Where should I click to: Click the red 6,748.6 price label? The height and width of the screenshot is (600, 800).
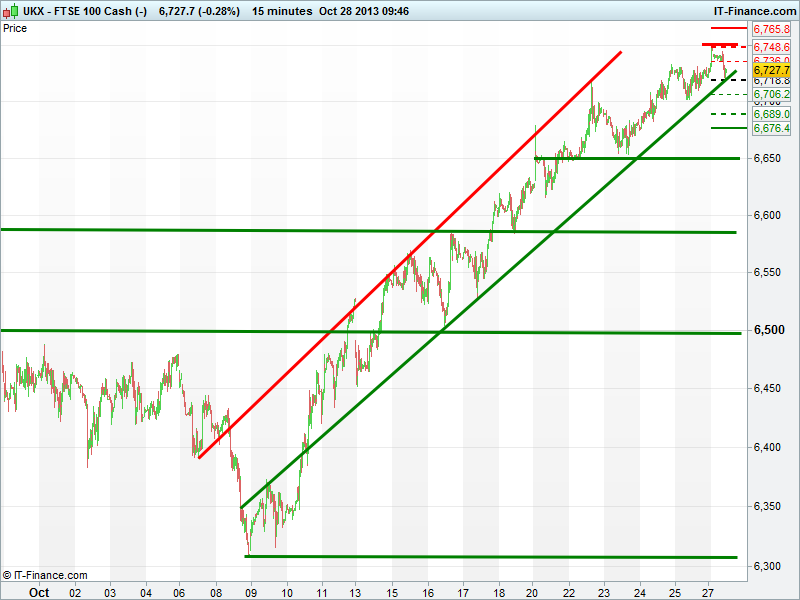tap(771, 47)
